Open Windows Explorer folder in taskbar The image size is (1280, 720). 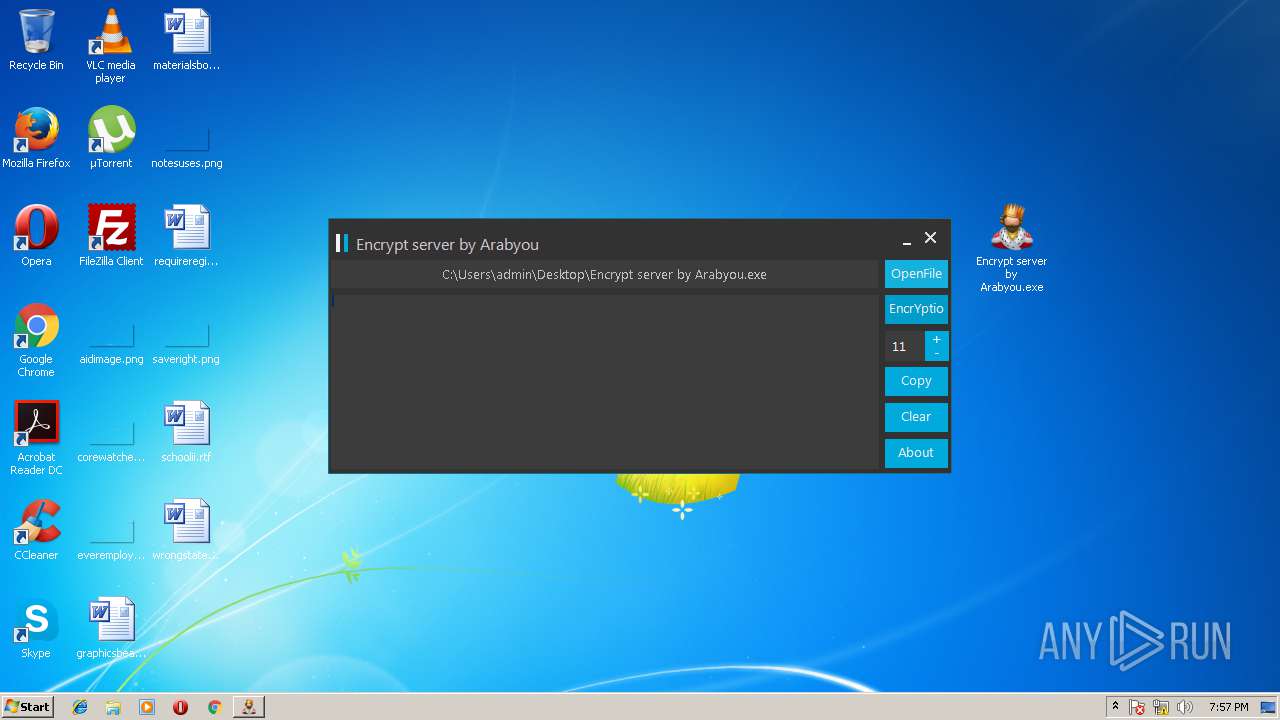click(113, 707)
